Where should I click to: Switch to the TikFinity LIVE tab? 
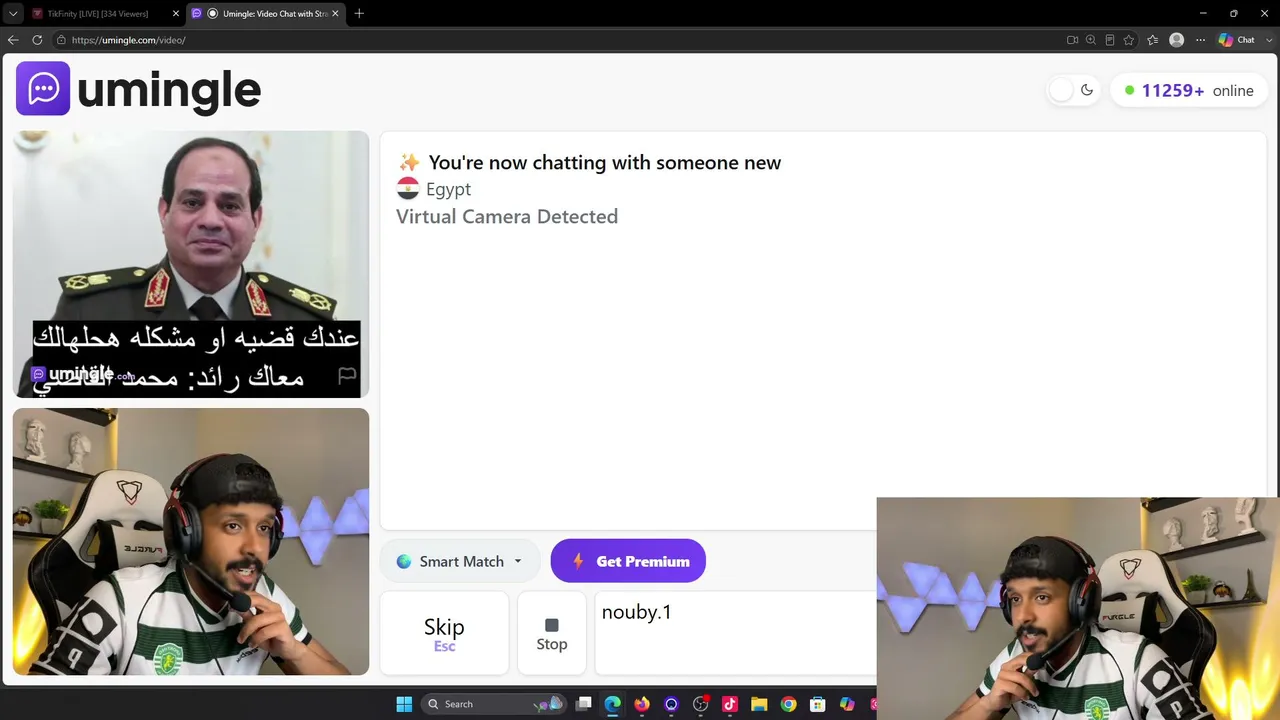[x=97, y=13]
